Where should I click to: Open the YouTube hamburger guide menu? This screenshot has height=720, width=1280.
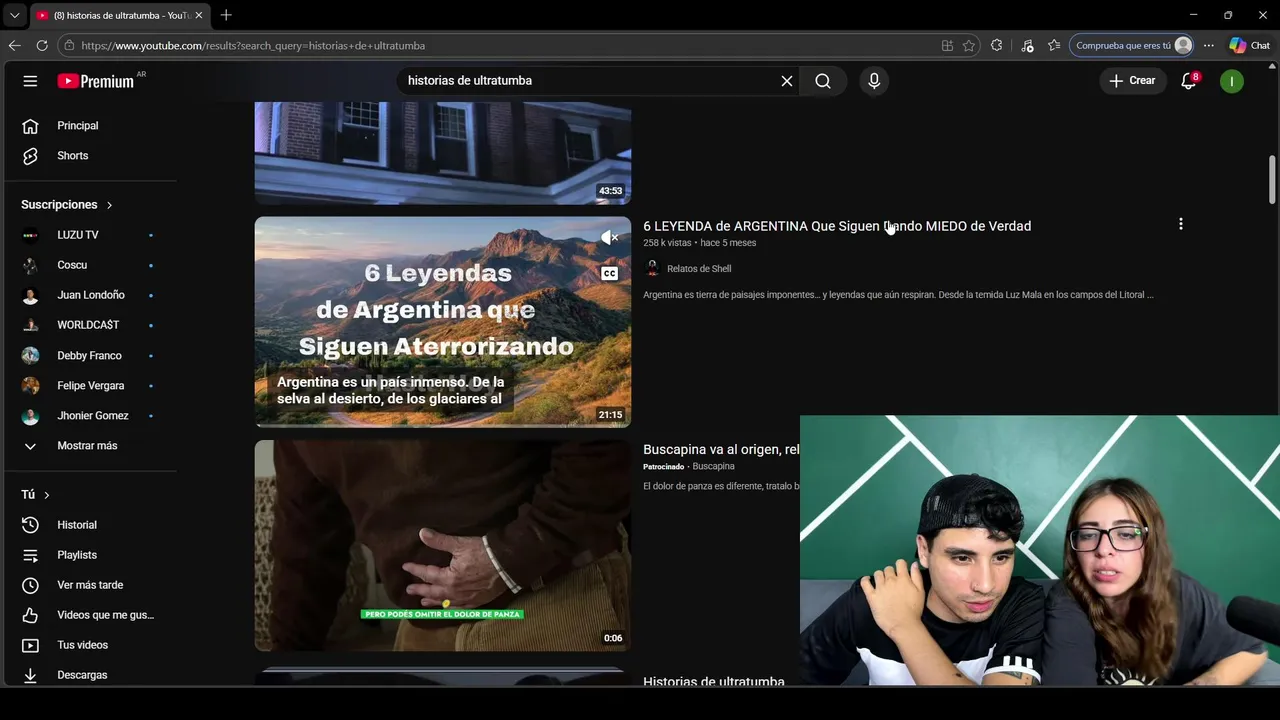pyautogui.click(x=30, y=81)
